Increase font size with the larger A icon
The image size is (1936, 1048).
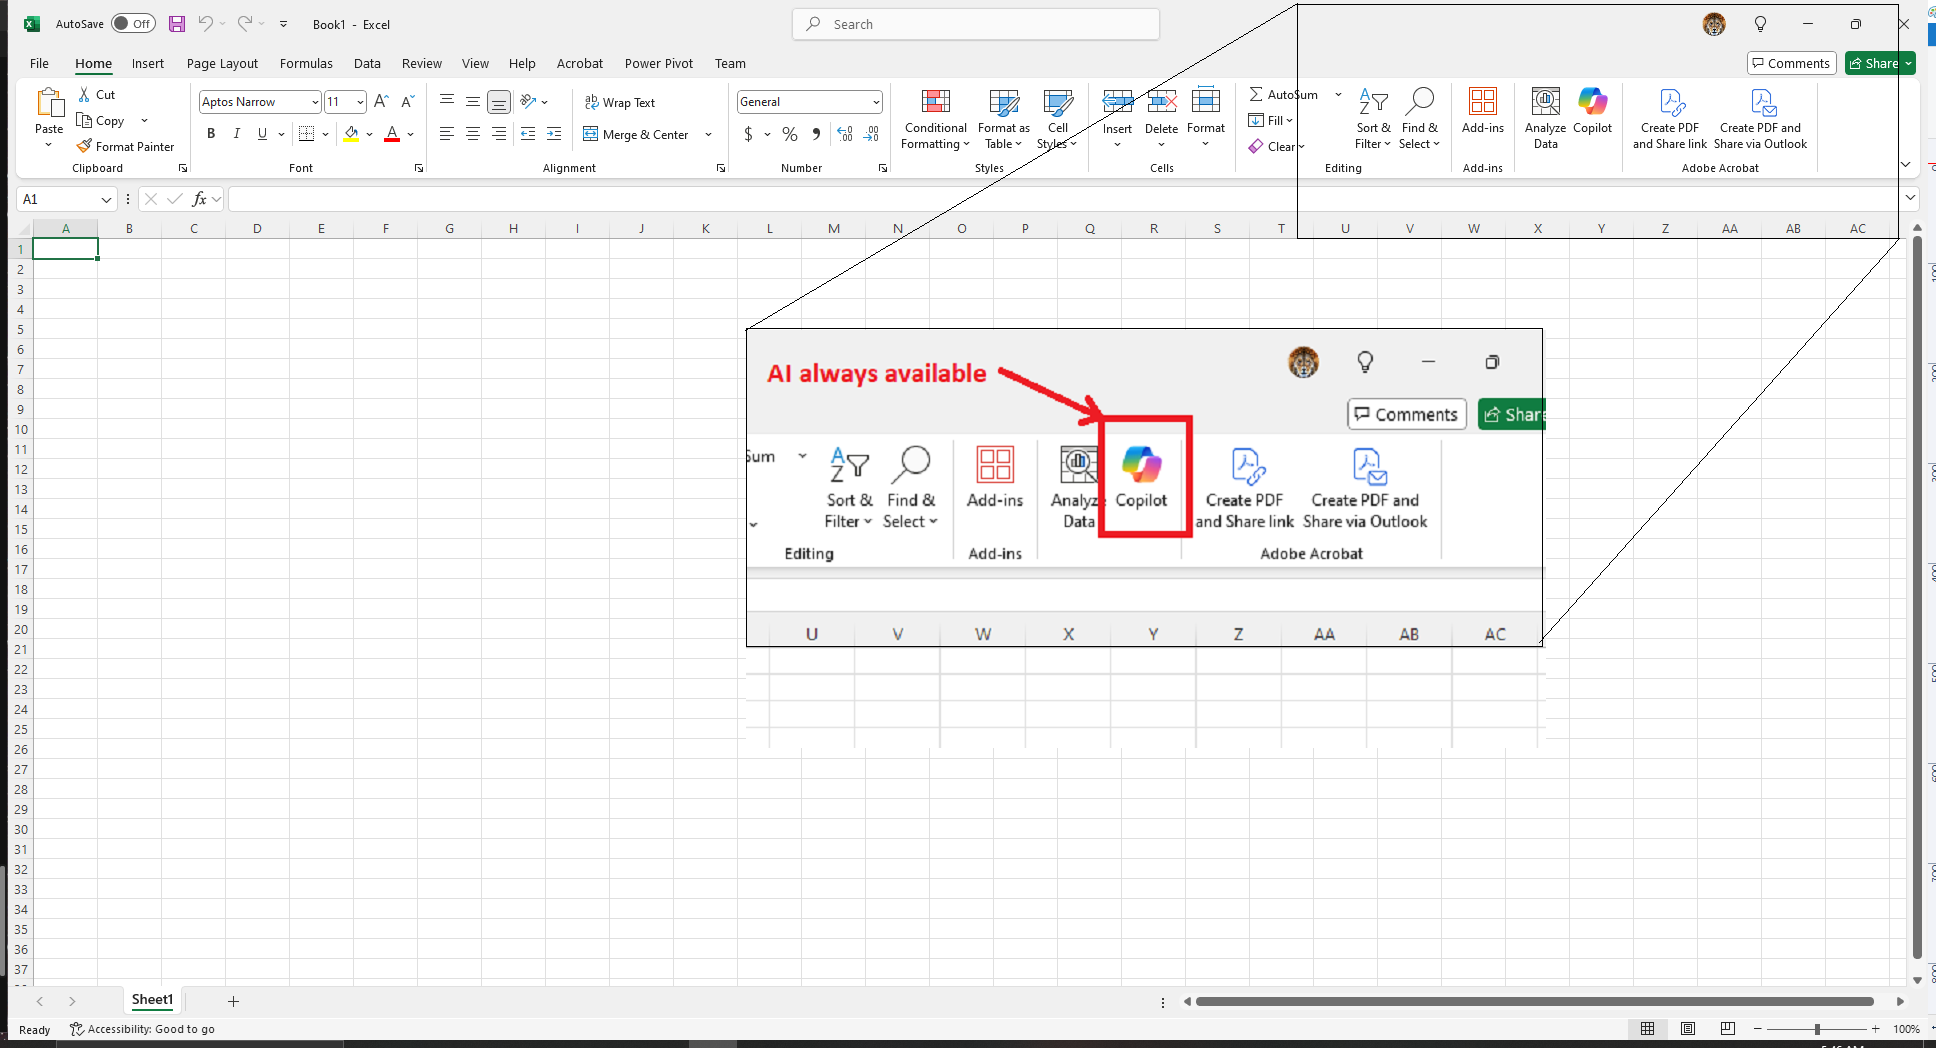pyautogui.click(x=381, y=101)
